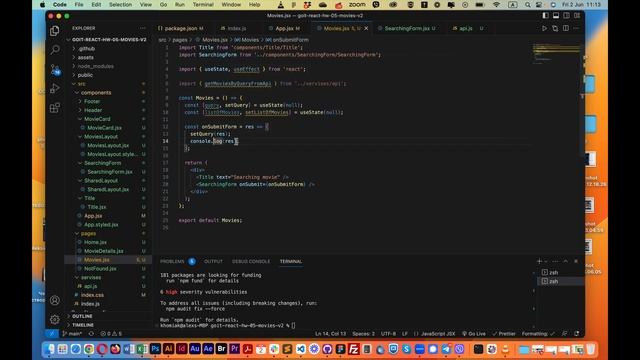The width and height of the screenshot is (640, 360).
Task: Open notifications bell in status bar
Action: tap(576, 333)
